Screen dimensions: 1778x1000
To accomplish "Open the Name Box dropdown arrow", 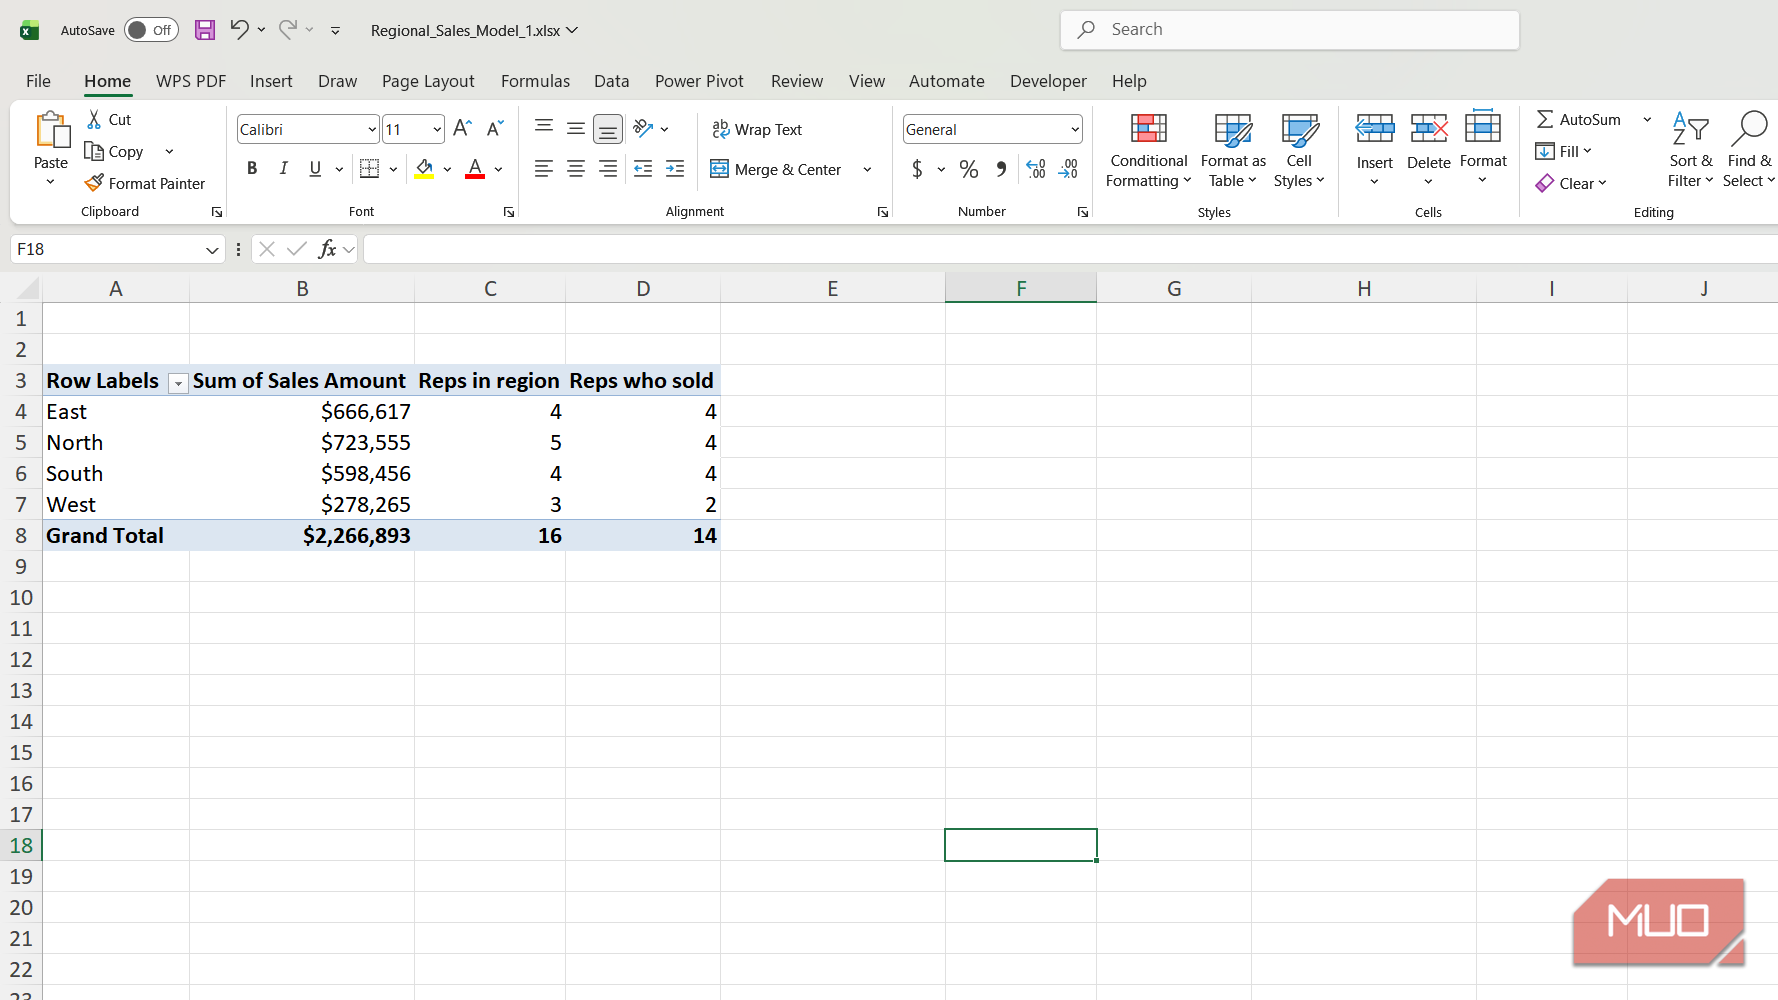I will [212, 249].
